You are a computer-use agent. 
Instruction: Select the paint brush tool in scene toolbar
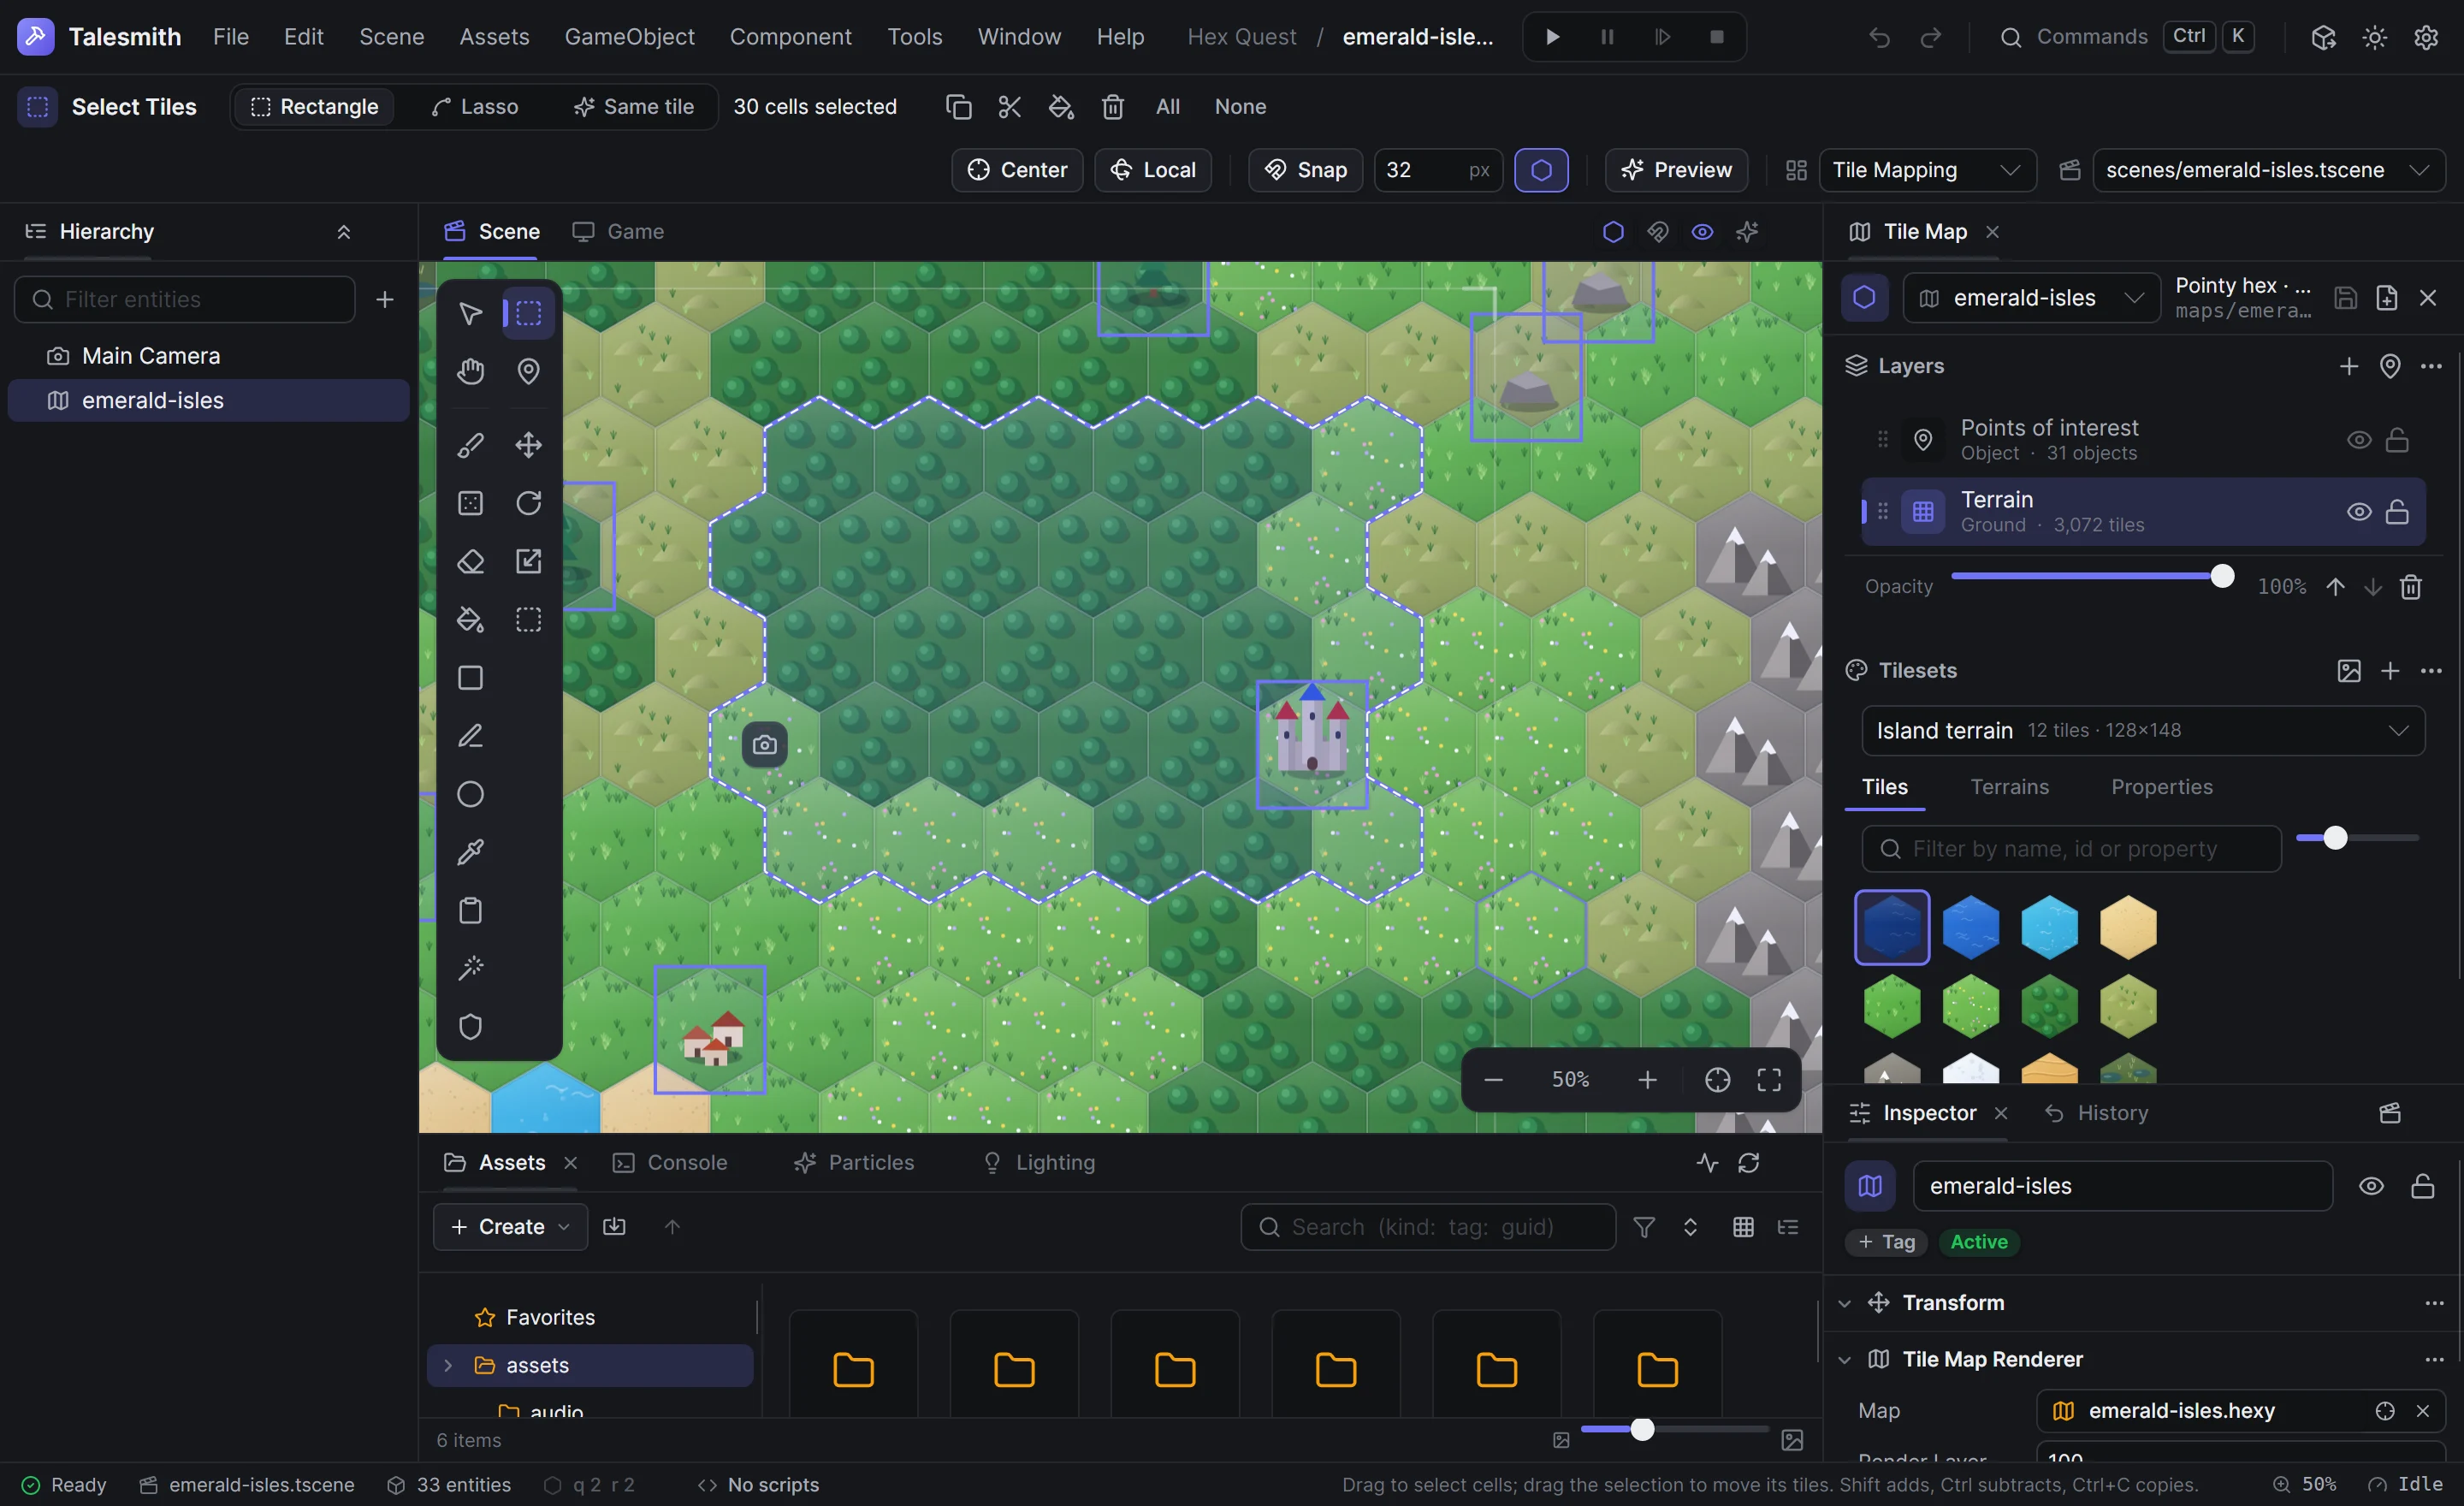(470, 445)
